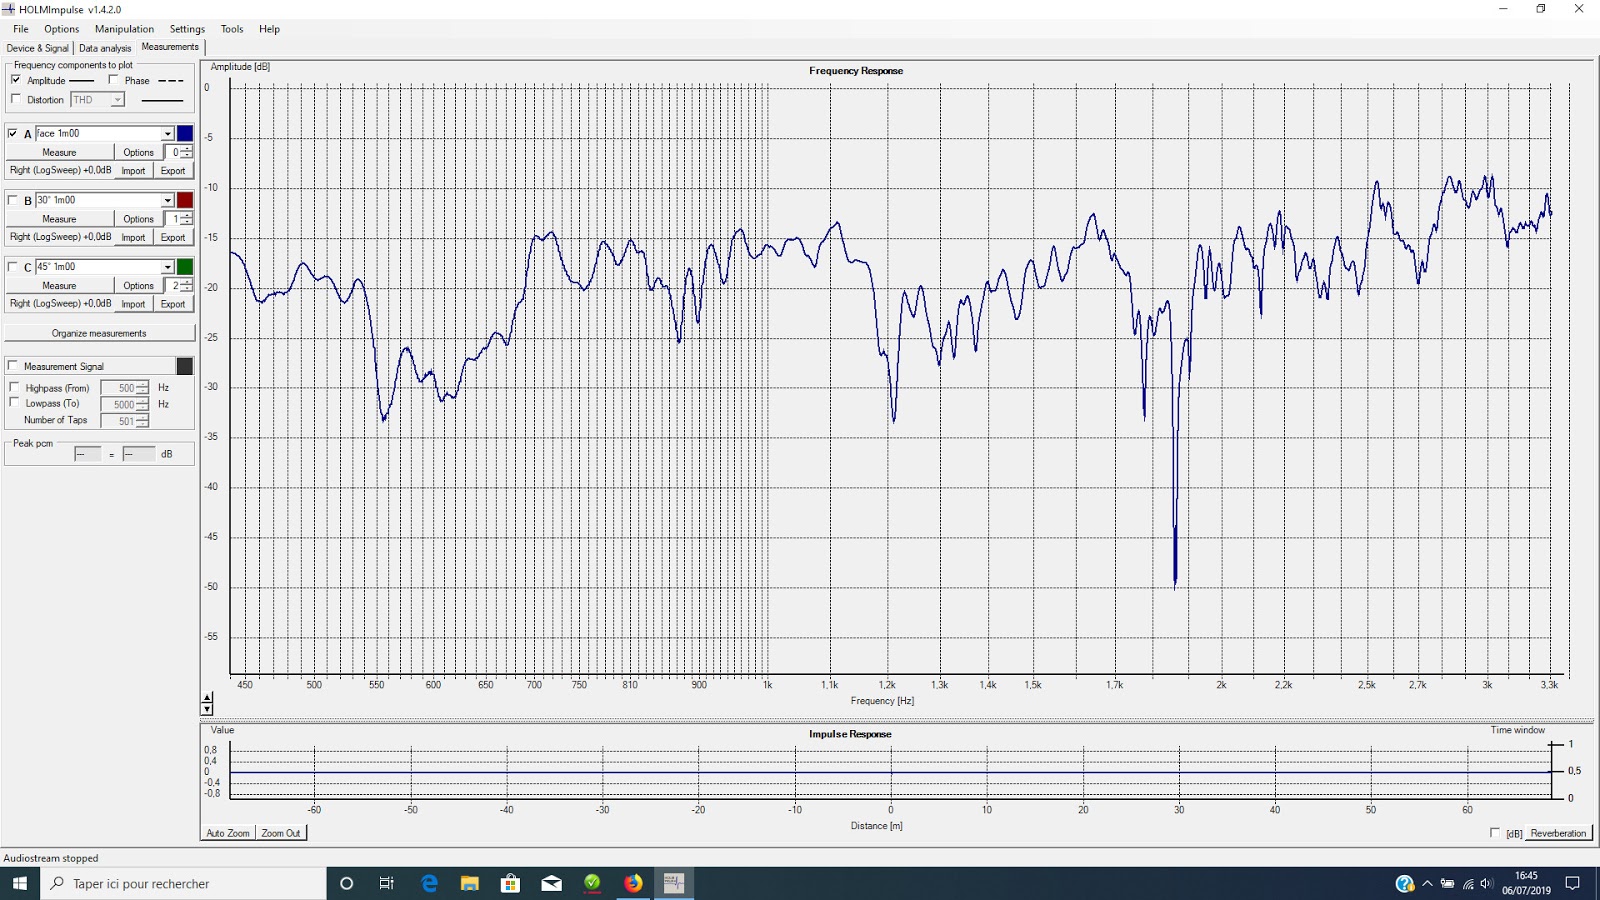
Task: Open battery power status icon
Action: (x=1447, y=883)
